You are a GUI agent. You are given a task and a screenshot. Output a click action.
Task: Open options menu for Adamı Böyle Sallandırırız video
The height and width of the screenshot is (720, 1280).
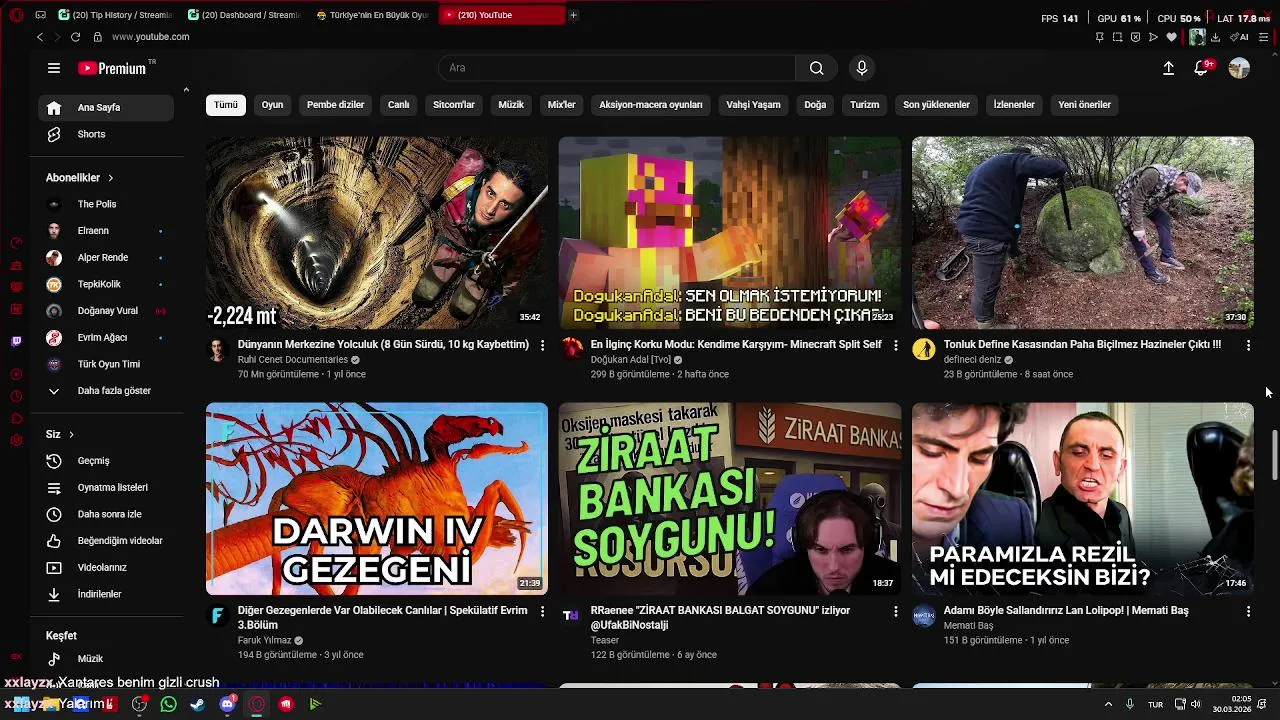(x=1248, y=611)
